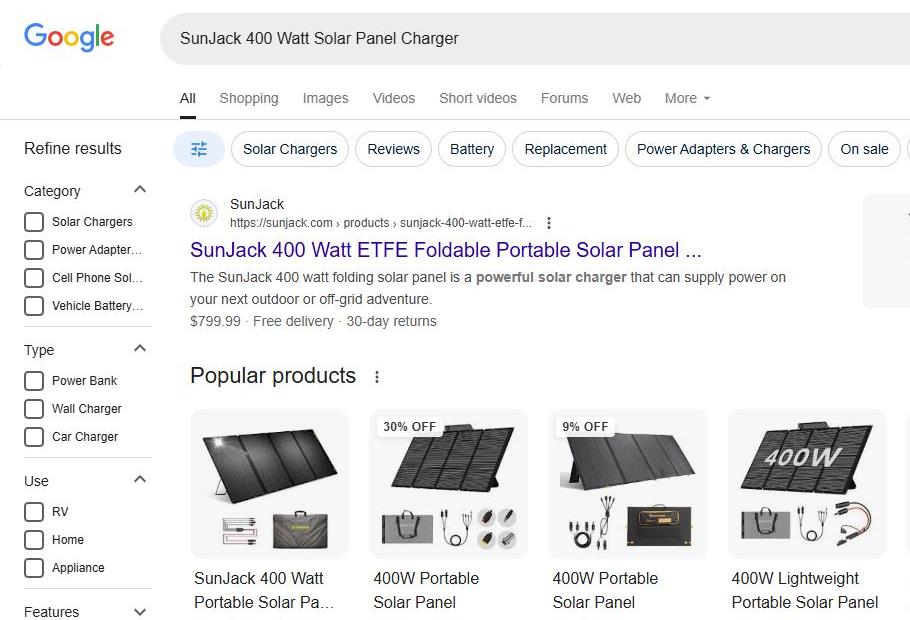Open Popular products three-dot options
Screen dimensions: 910x620
(377, 377)
